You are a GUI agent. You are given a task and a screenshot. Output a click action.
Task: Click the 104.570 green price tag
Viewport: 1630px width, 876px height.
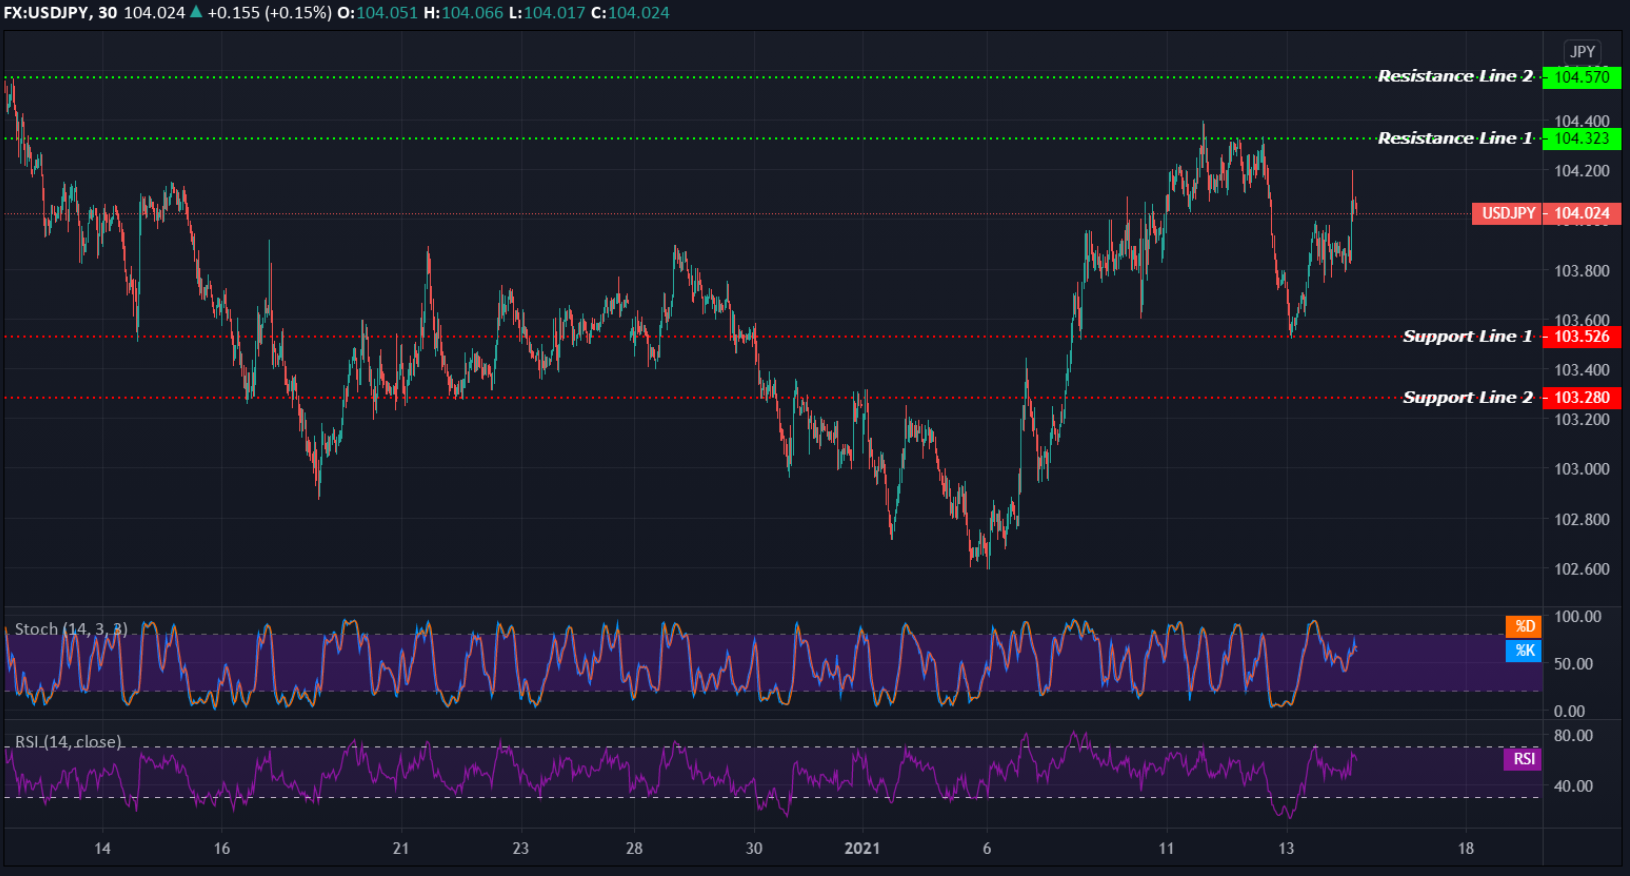[x=1582, y=77]
